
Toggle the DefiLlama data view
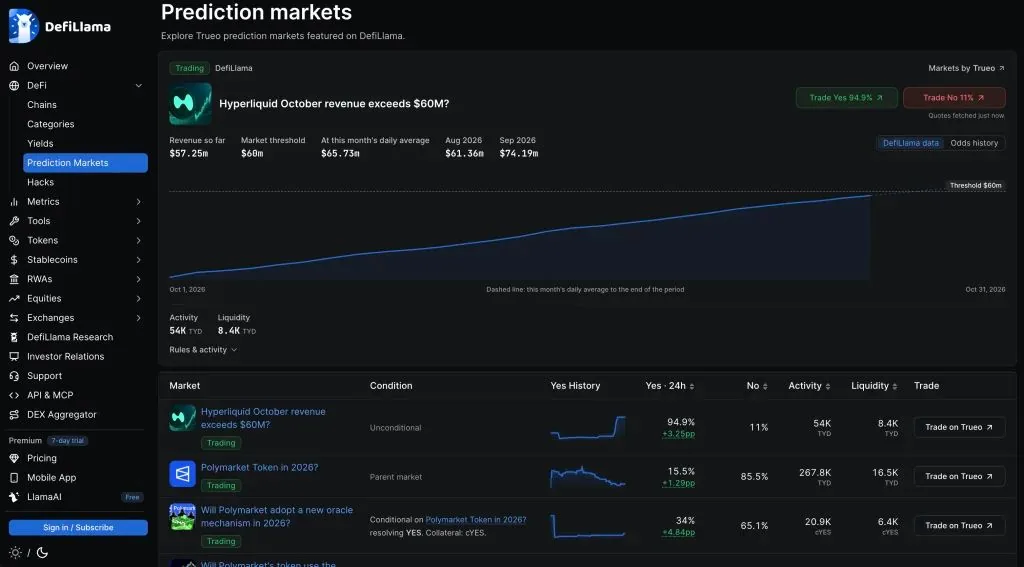click(910, 143)
